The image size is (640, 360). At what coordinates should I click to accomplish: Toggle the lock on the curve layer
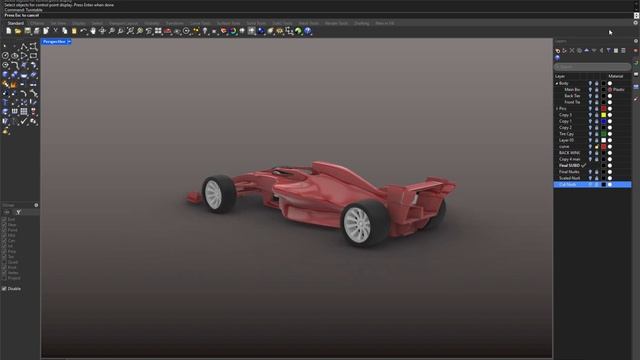pyautogui.click(x=596, y=147)
